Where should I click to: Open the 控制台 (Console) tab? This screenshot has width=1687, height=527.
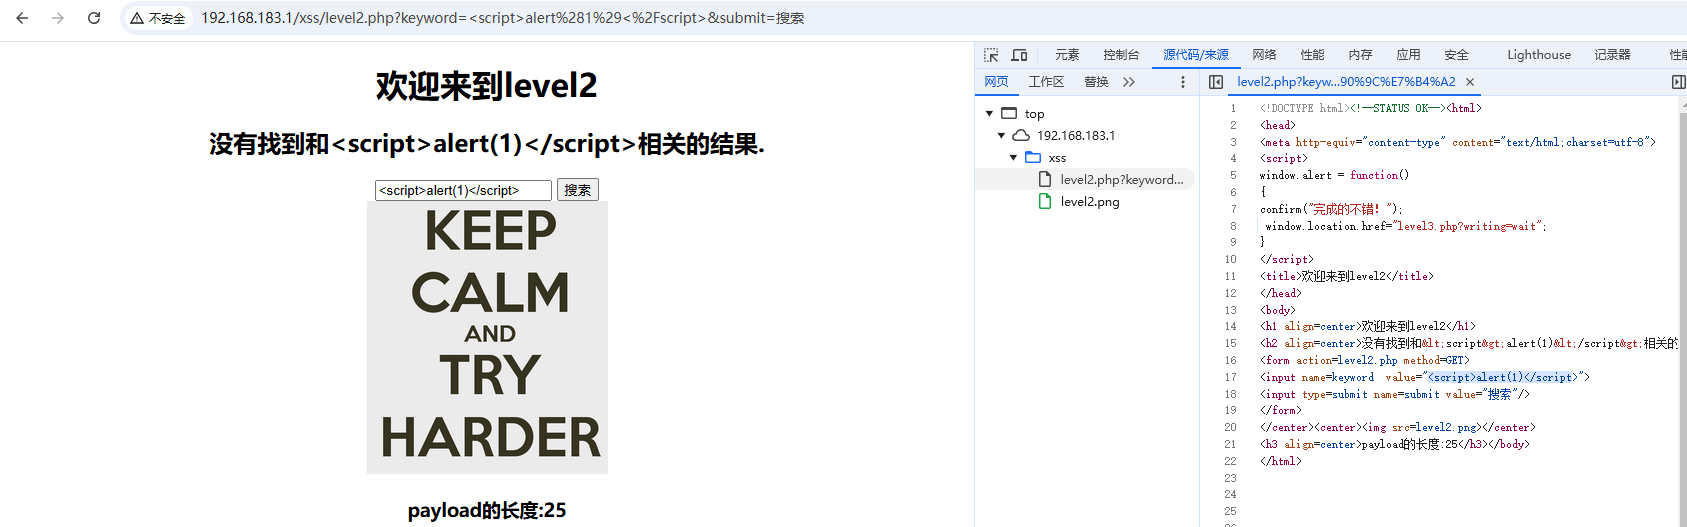1121,55
